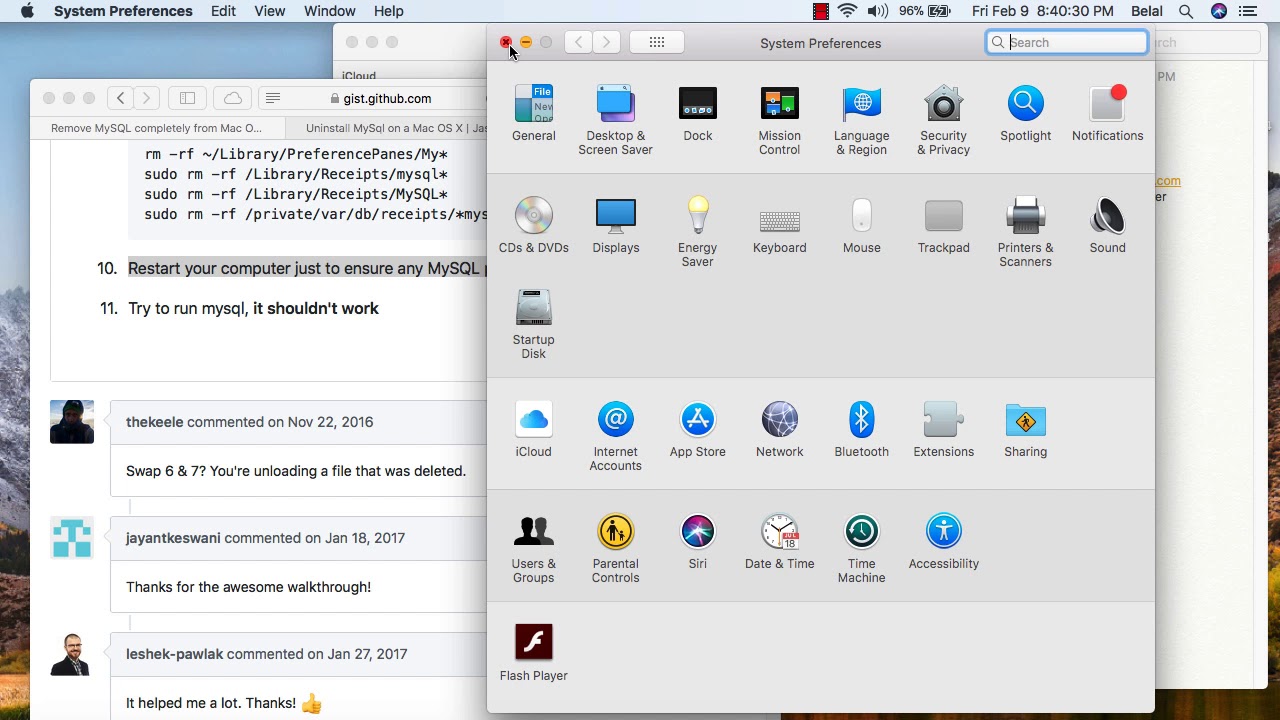Open the Trackpad preference pane
The width and height of the screenshot is (1280, 720).
pyautogui.click(x=943, y=225)
